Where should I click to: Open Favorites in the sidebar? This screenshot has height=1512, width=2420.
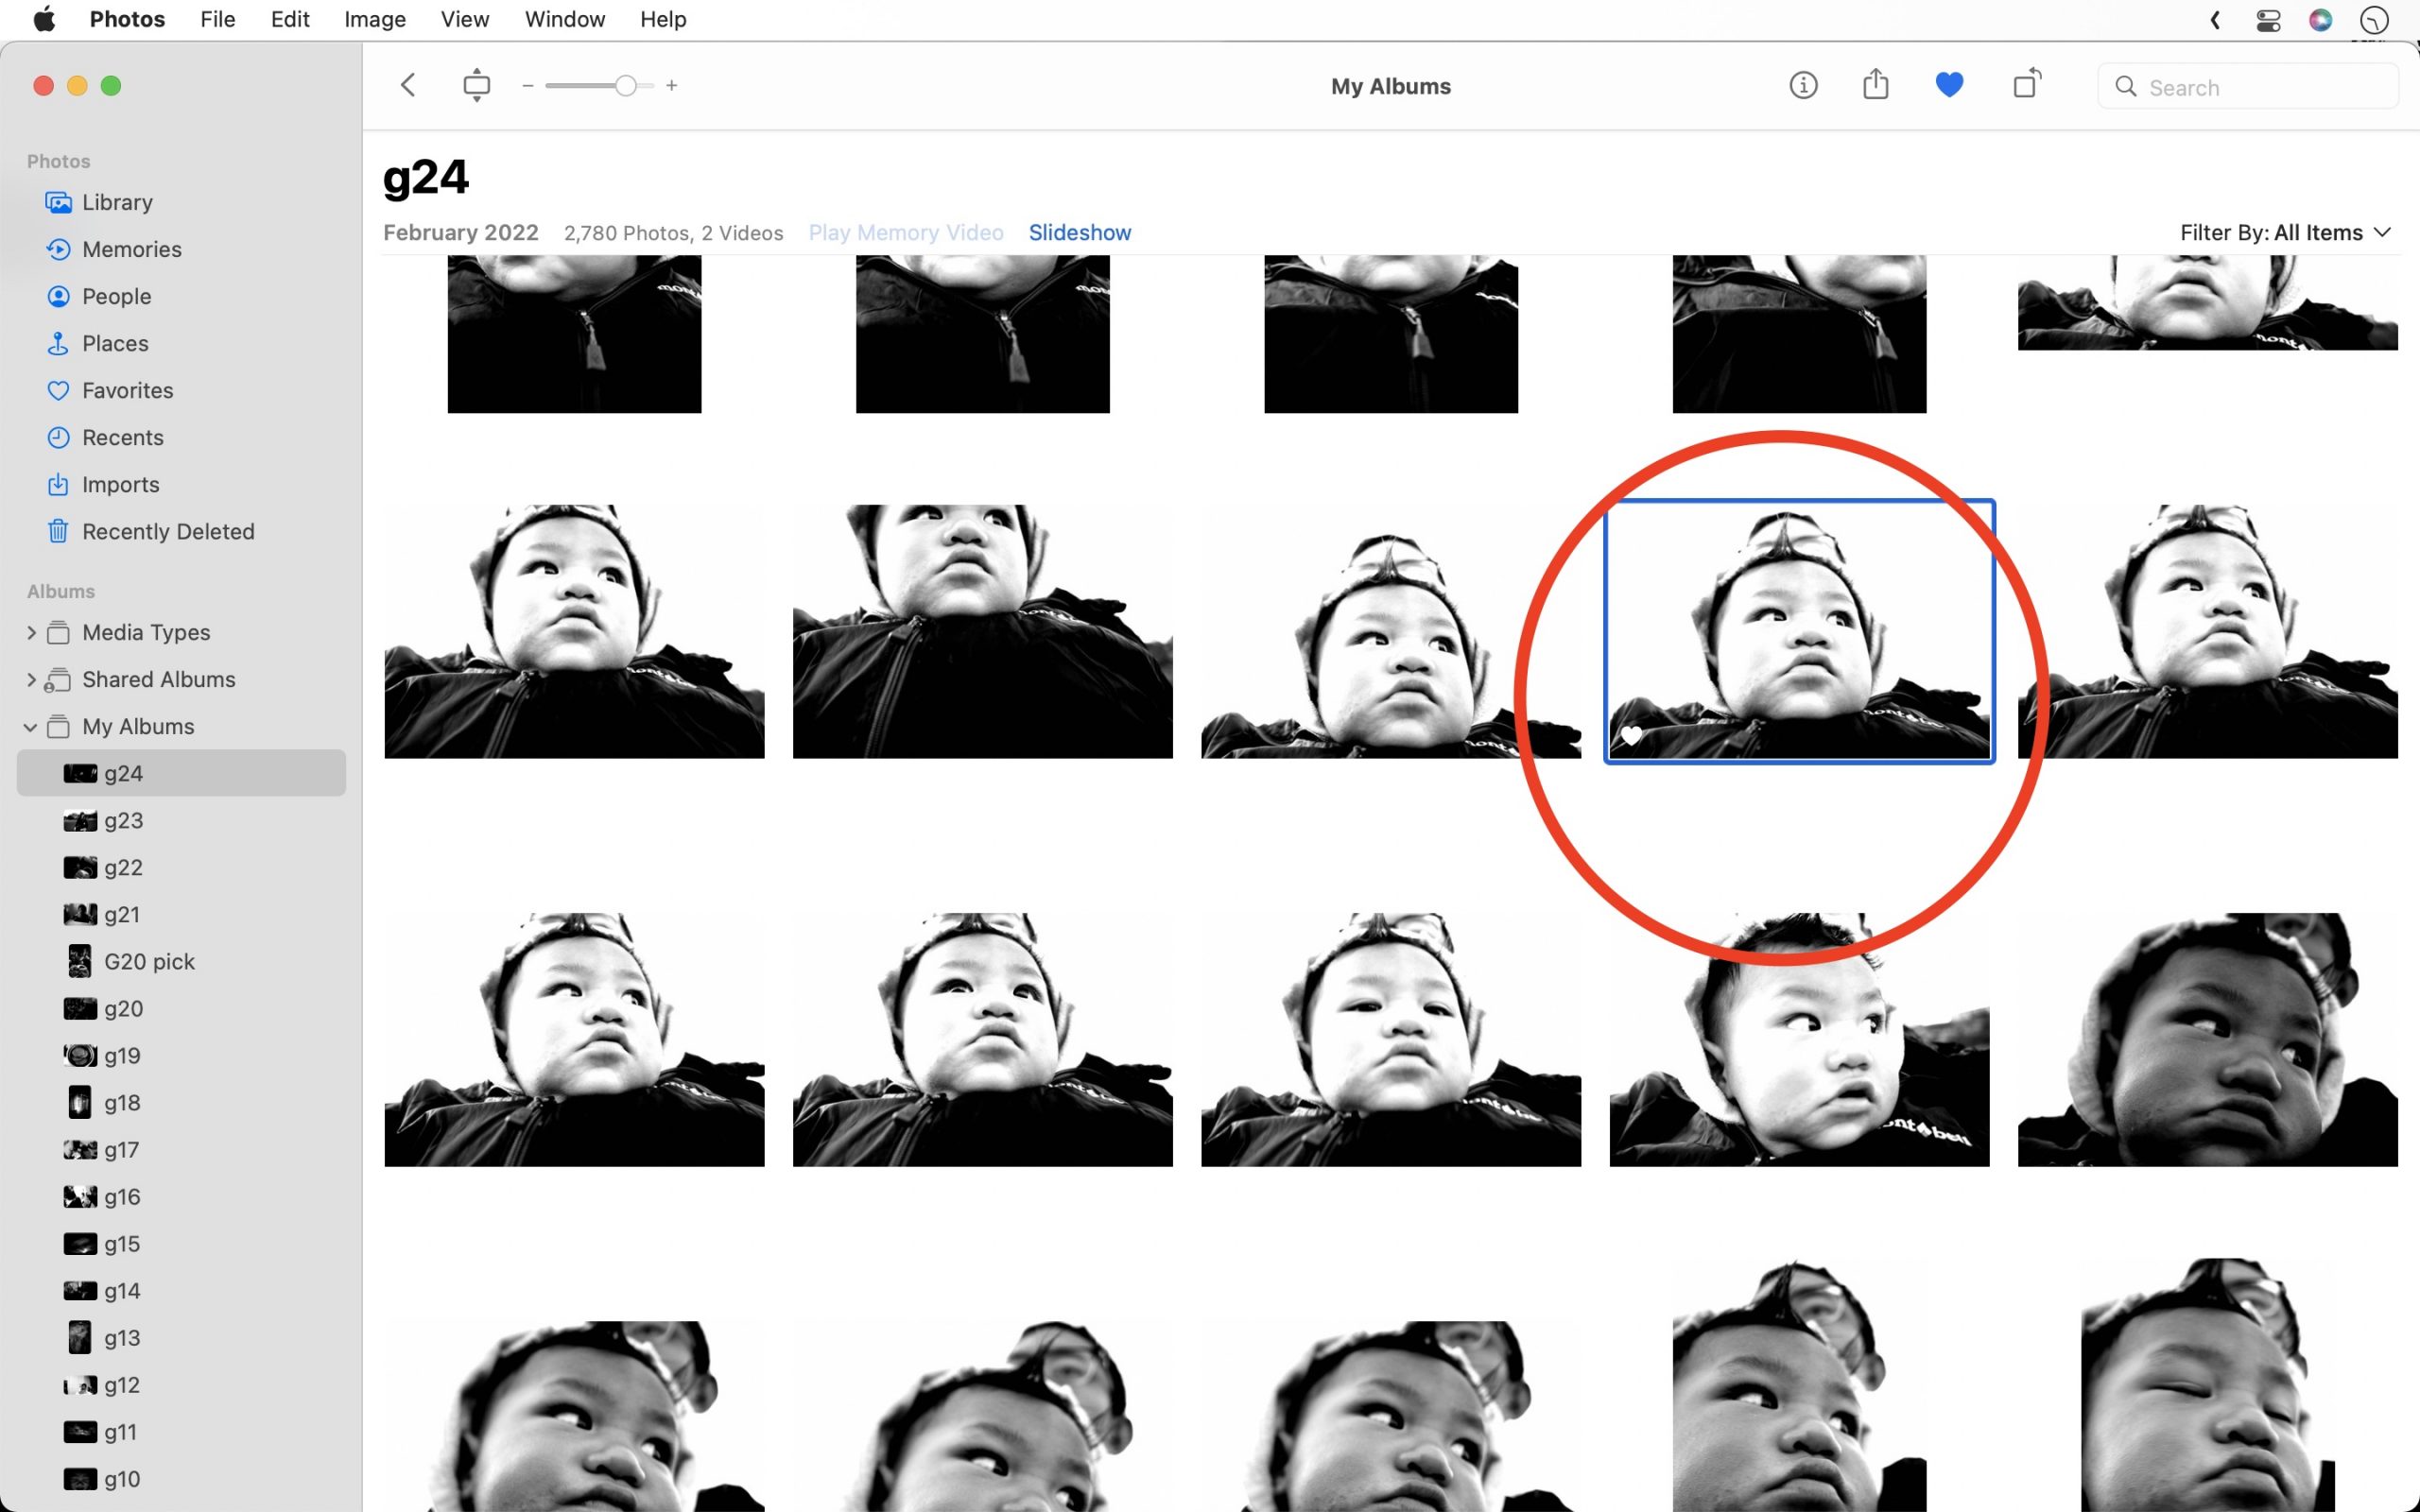(181, 390)
